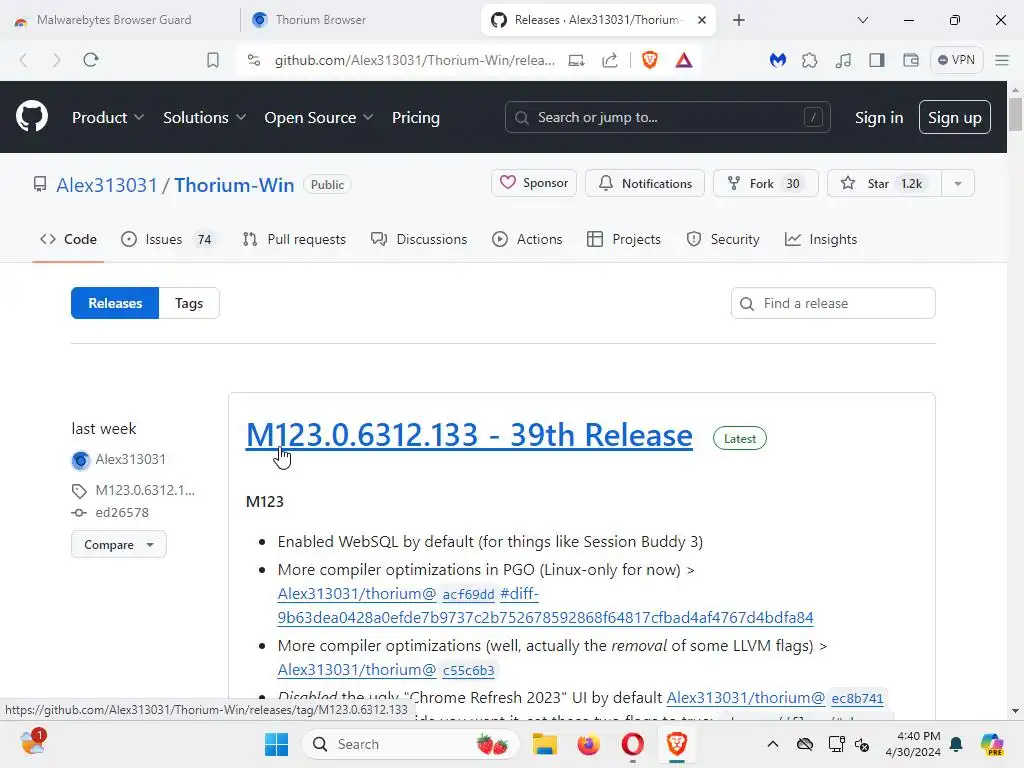This screenshot has height=768, width=1024.
Task: Open the tab search chevron
Action: pos(863,20)
